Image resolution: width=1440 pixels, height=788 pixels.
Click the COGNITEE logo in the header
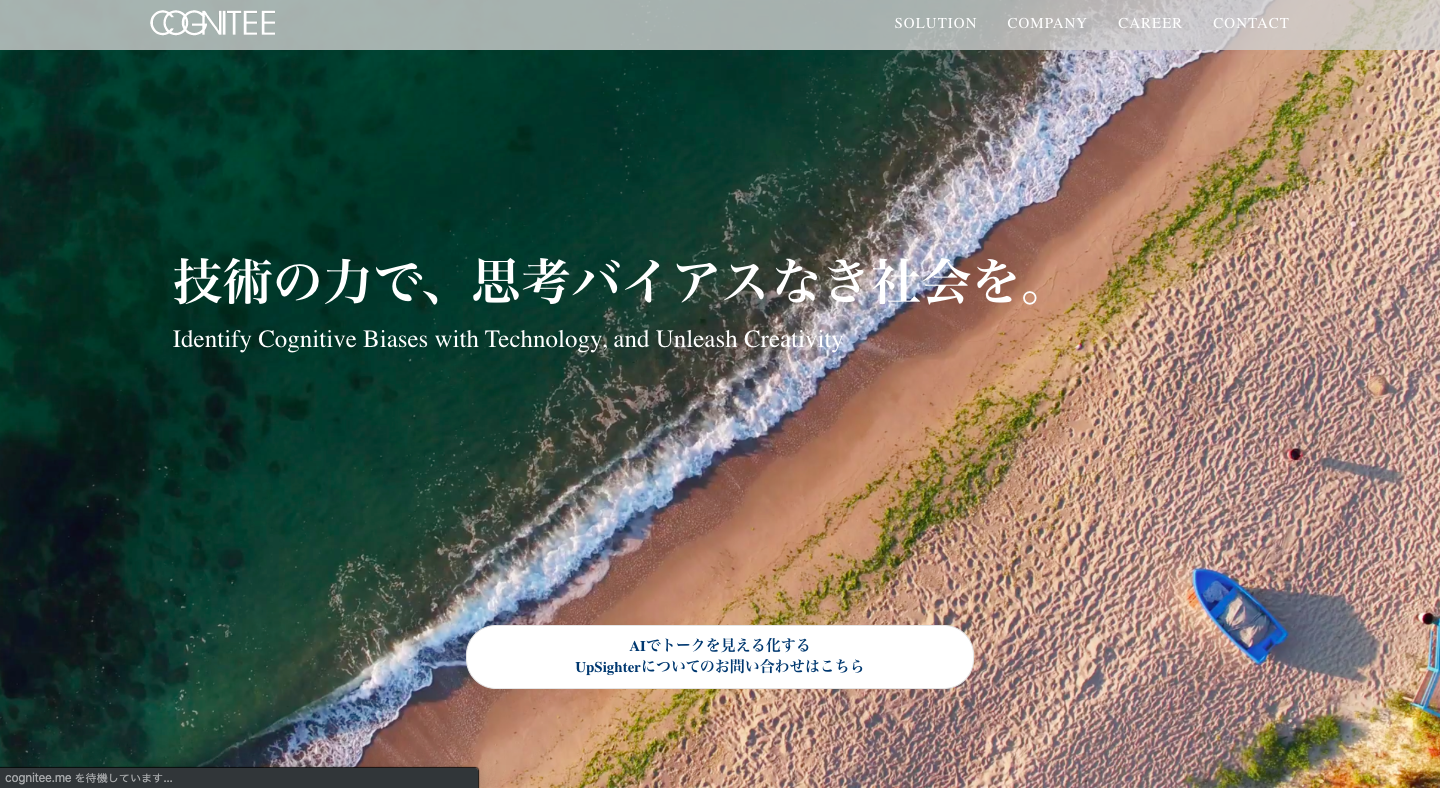click(212, 23)
